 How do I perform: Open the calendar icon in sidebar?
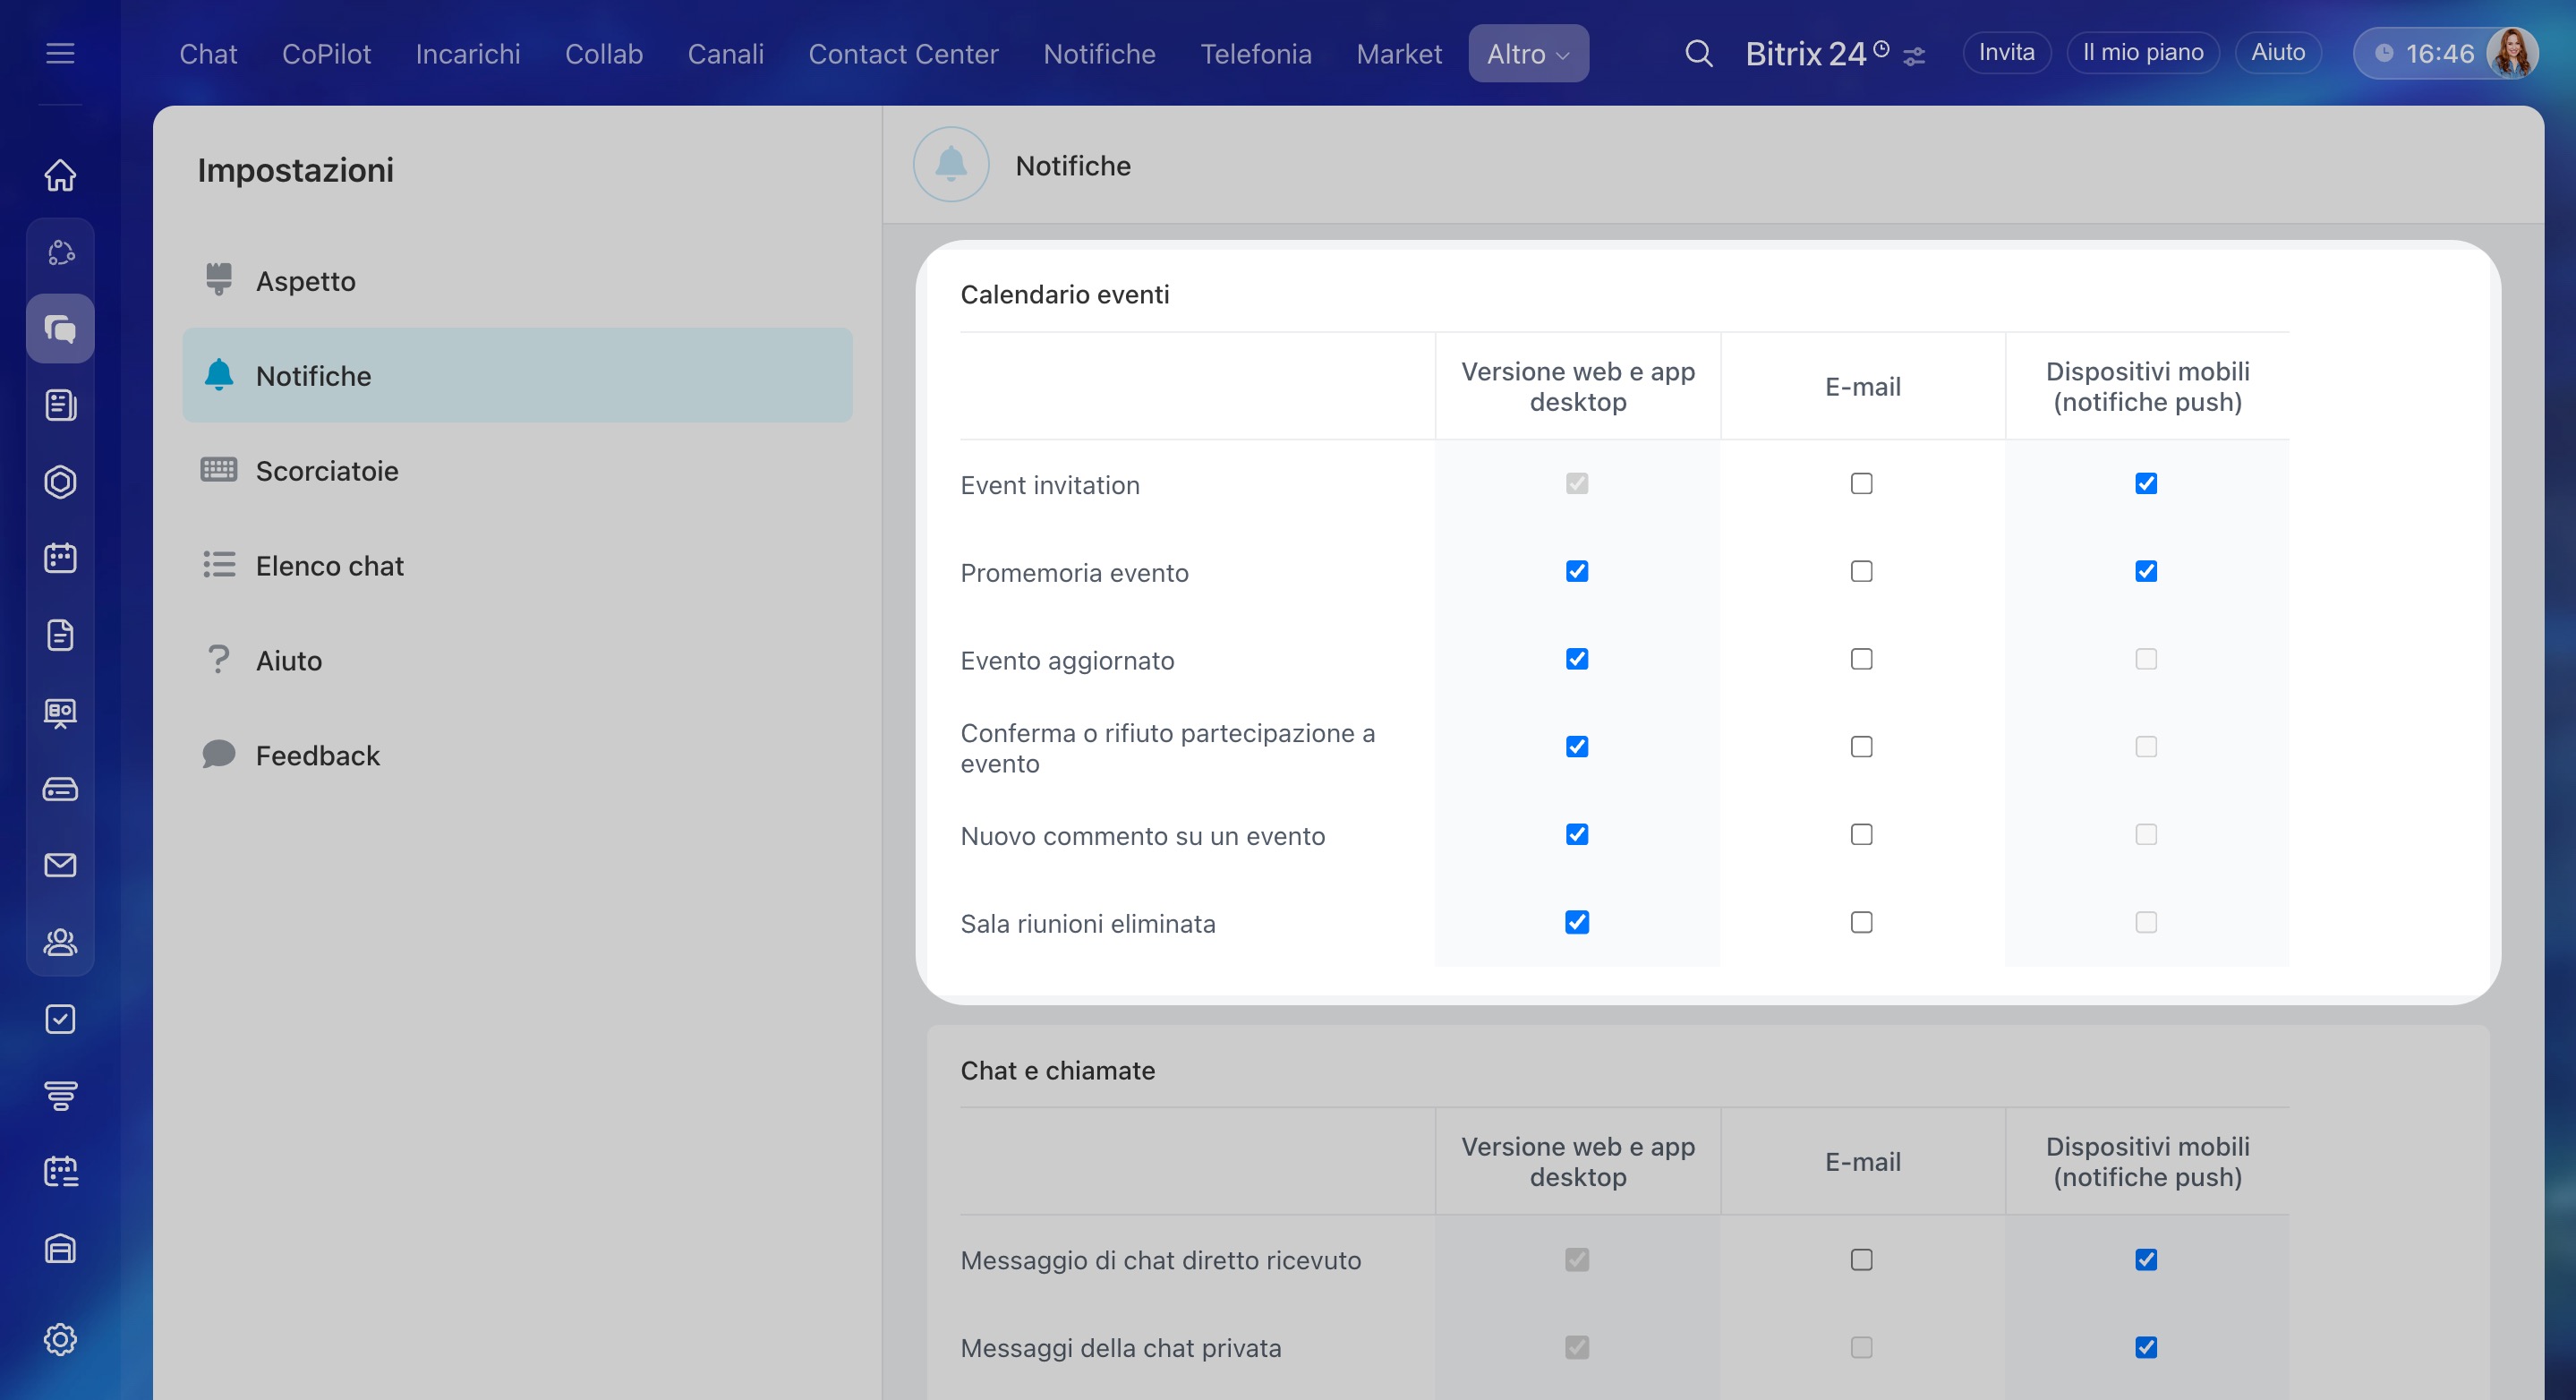point(60,558)
